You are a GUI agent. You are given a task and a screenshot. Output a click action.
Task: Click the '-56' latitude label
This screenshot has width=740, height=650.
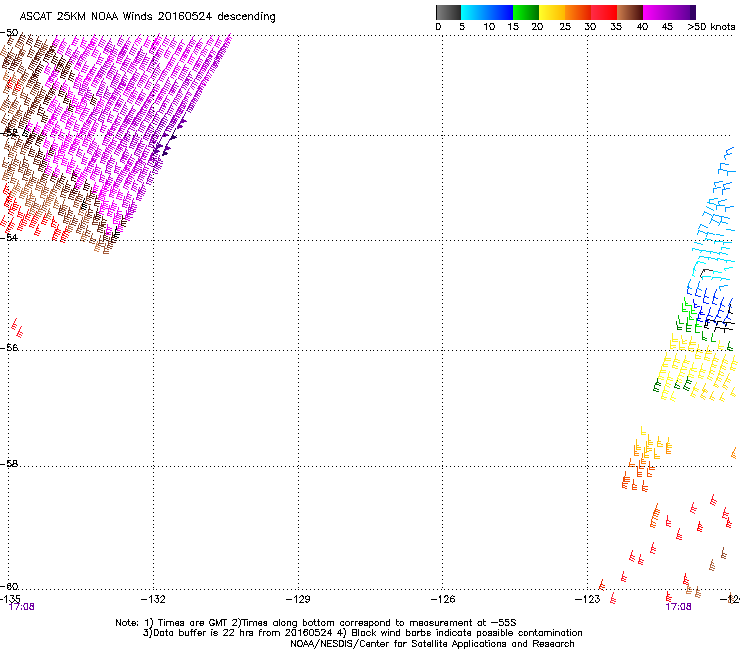click(x=9, y=347)
